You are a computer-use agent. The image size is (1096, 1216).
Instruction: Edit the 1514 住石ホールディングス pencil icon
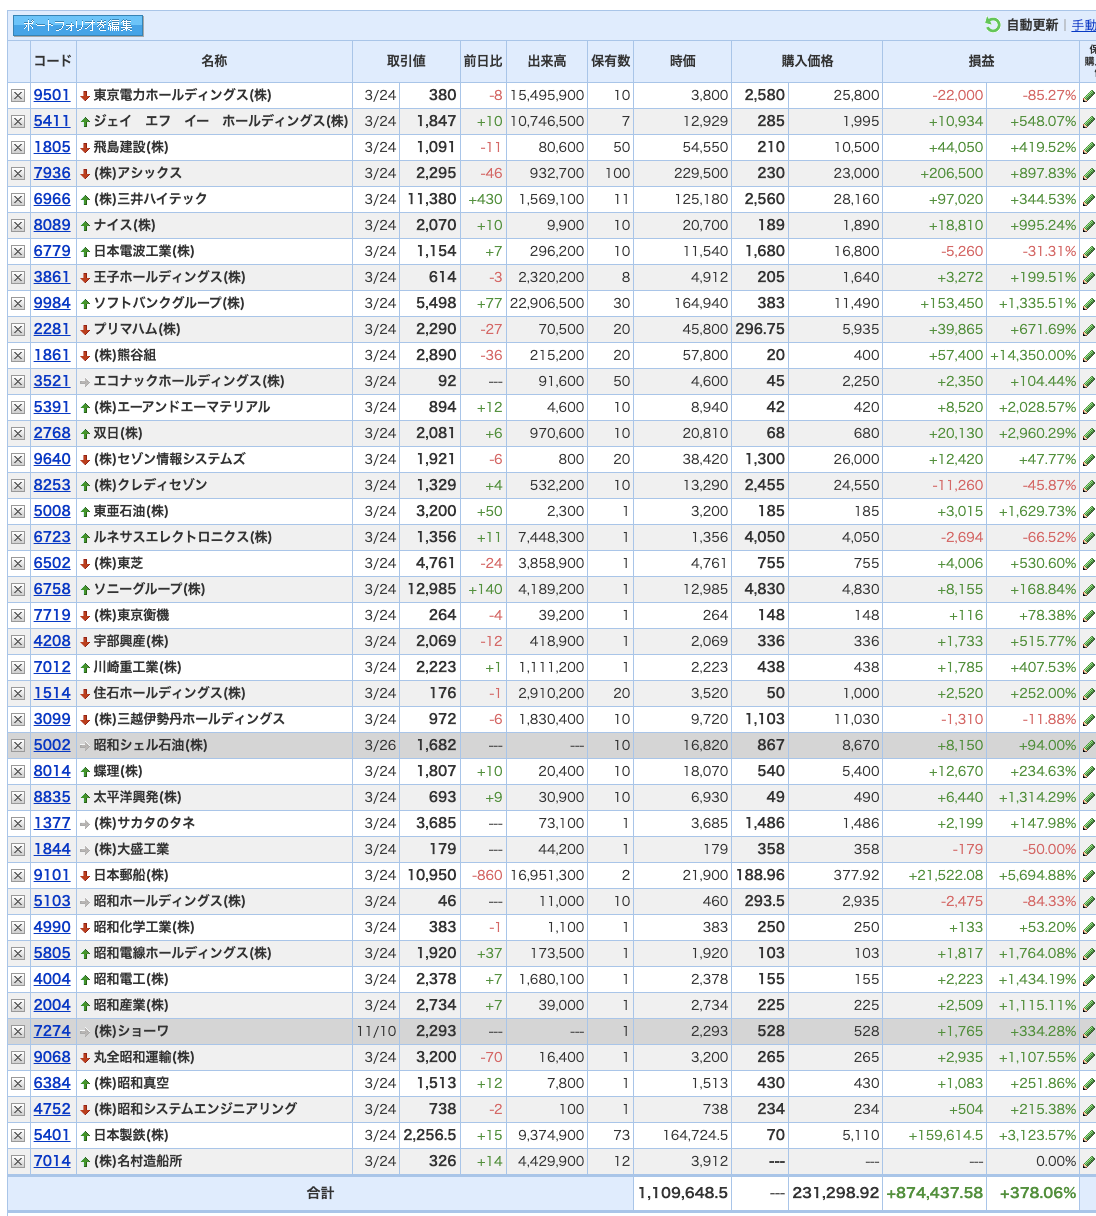click(x=1089, y=693)
